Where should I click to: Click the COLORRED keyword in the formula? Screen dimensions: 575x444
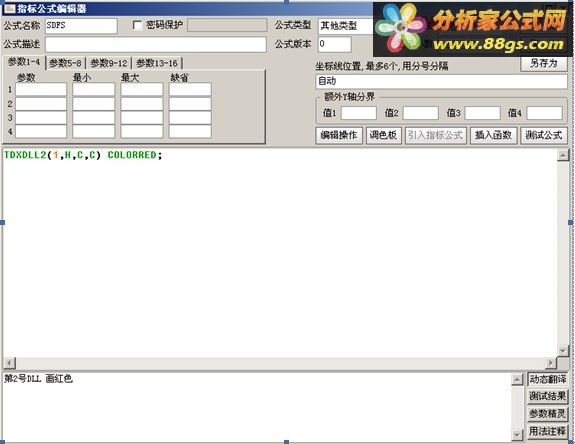(x=132, y=155)
